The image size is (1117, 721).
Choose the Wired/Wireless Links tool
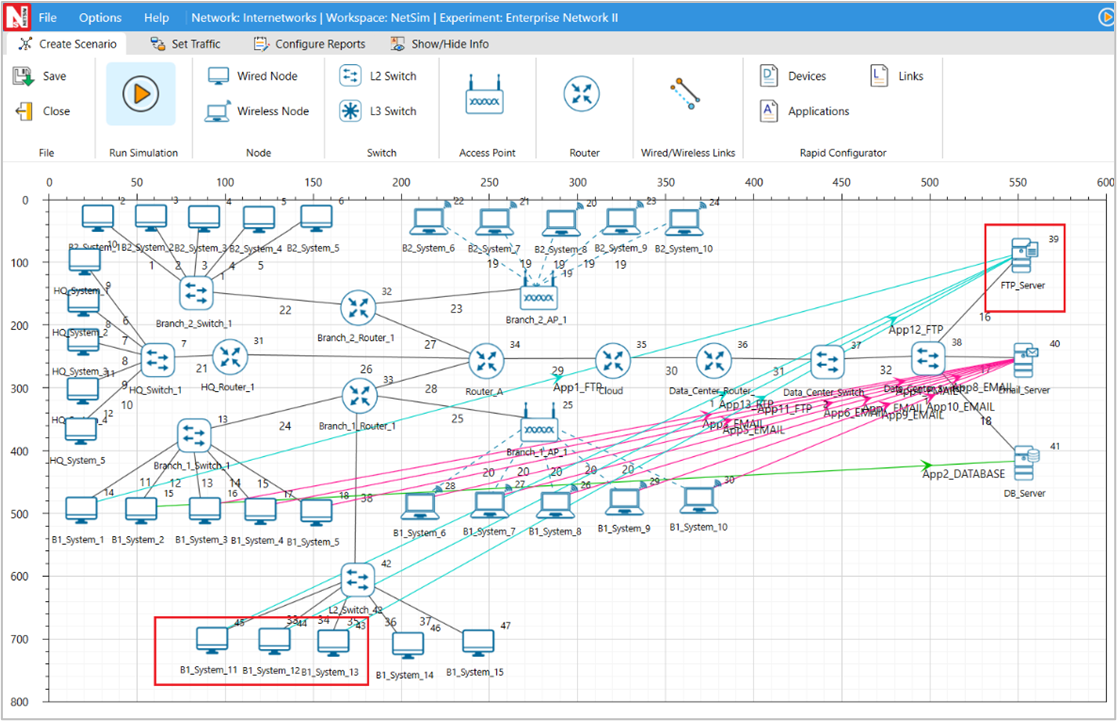pyautogui.click(x=686, y=94)
